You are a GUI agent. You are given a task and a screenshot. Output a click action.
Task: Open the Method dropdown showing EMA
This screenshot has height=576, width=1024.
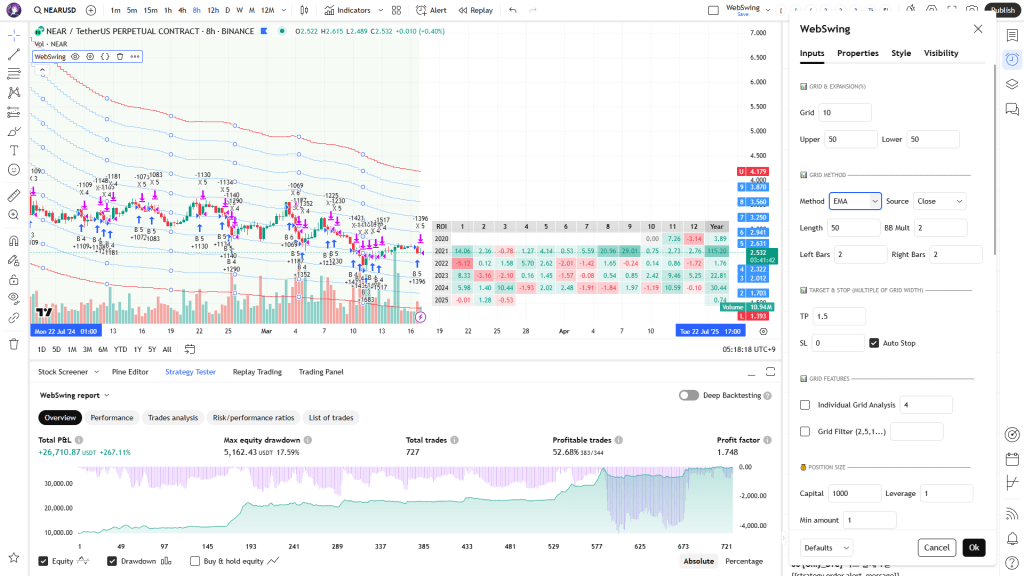coord(855,201)
